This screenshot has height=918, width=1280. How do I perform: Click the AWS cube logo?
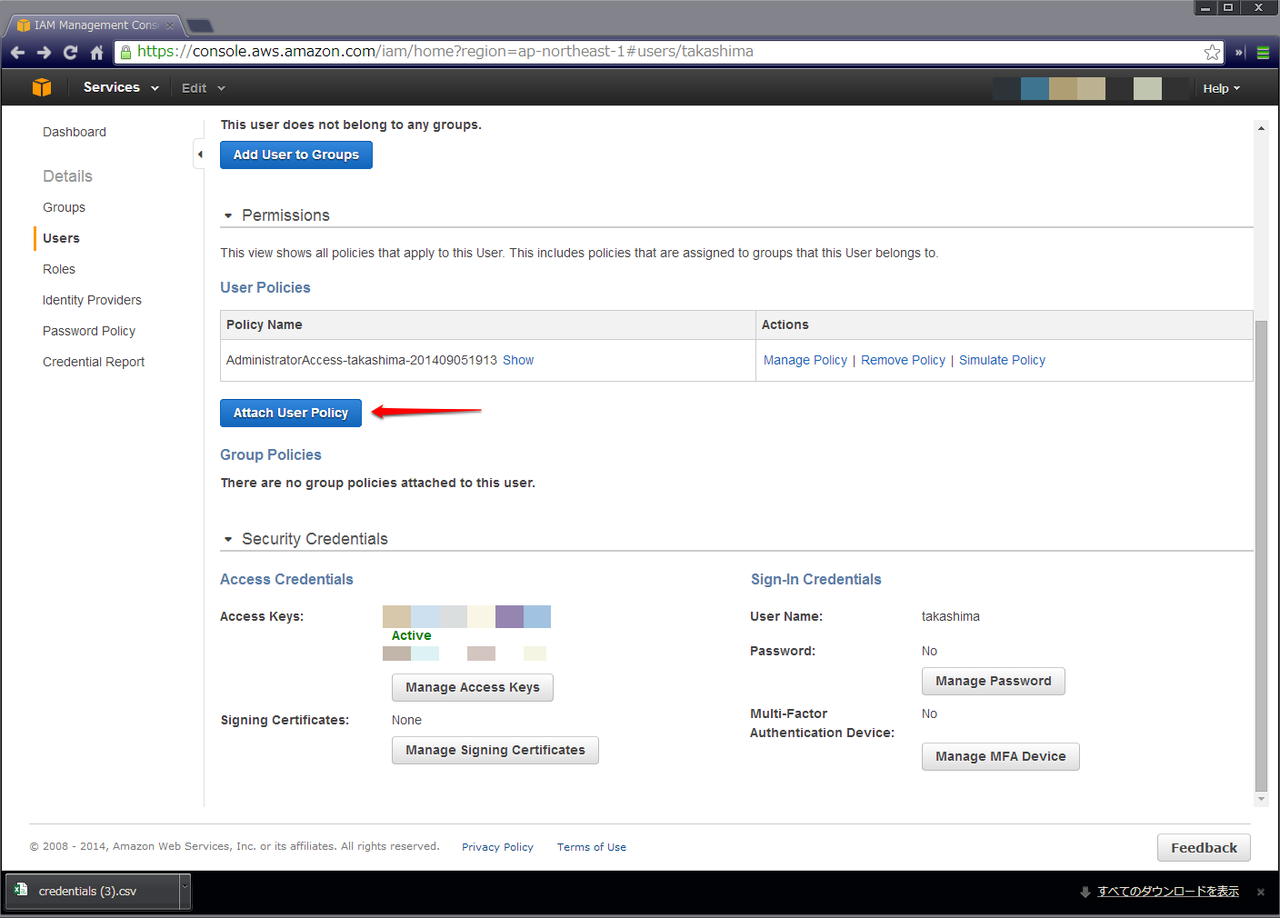coord(41,88)
